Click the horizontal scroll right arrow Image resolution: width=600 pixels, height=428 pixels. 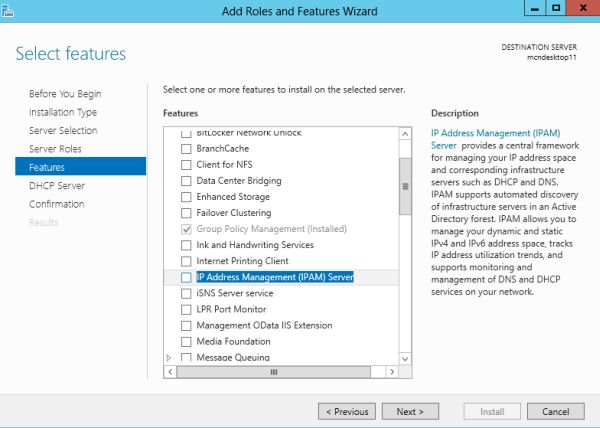click(391, 371)
